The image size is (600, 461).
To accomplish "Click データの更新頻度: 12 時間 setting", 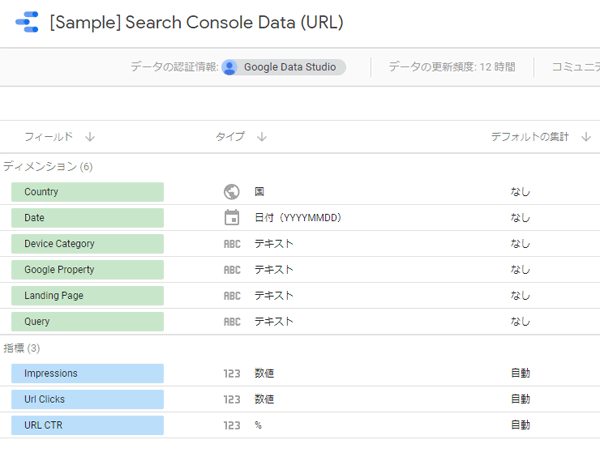I will pyautogui.click(x=452, y=67).
